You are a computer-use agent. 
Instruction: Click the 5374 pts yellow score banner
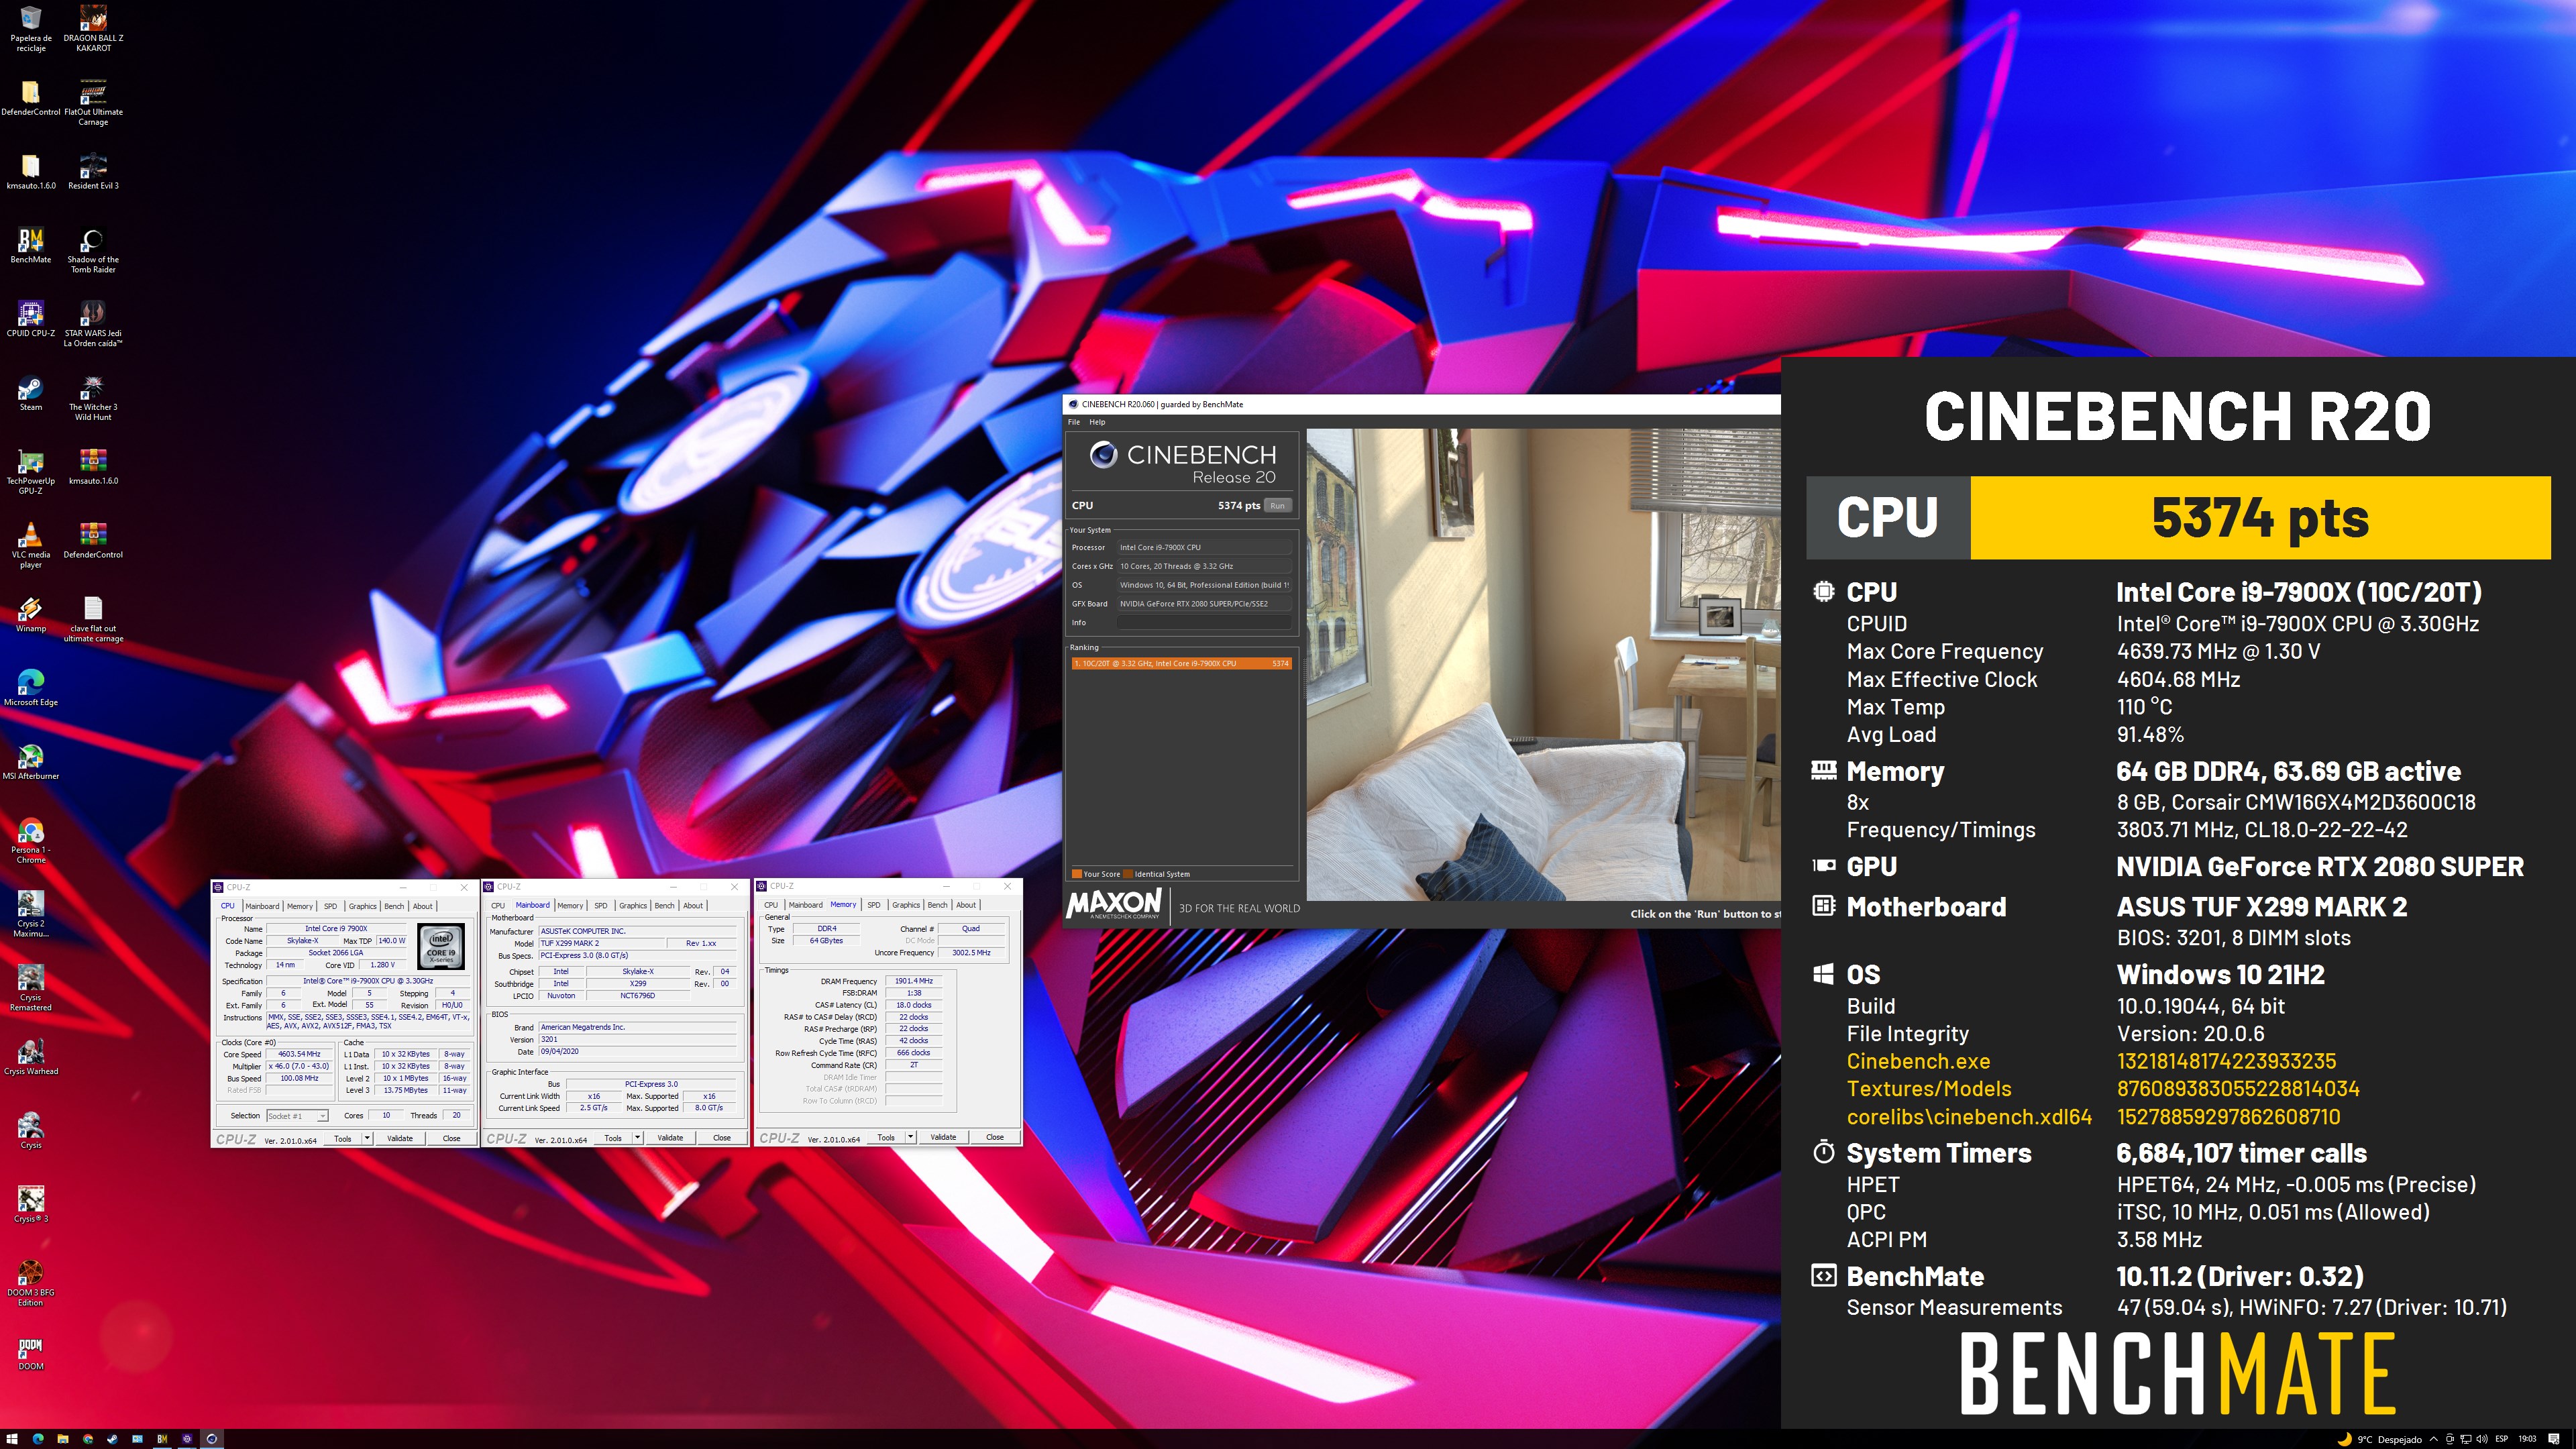pyautogui.click(x=2260, y=517)
